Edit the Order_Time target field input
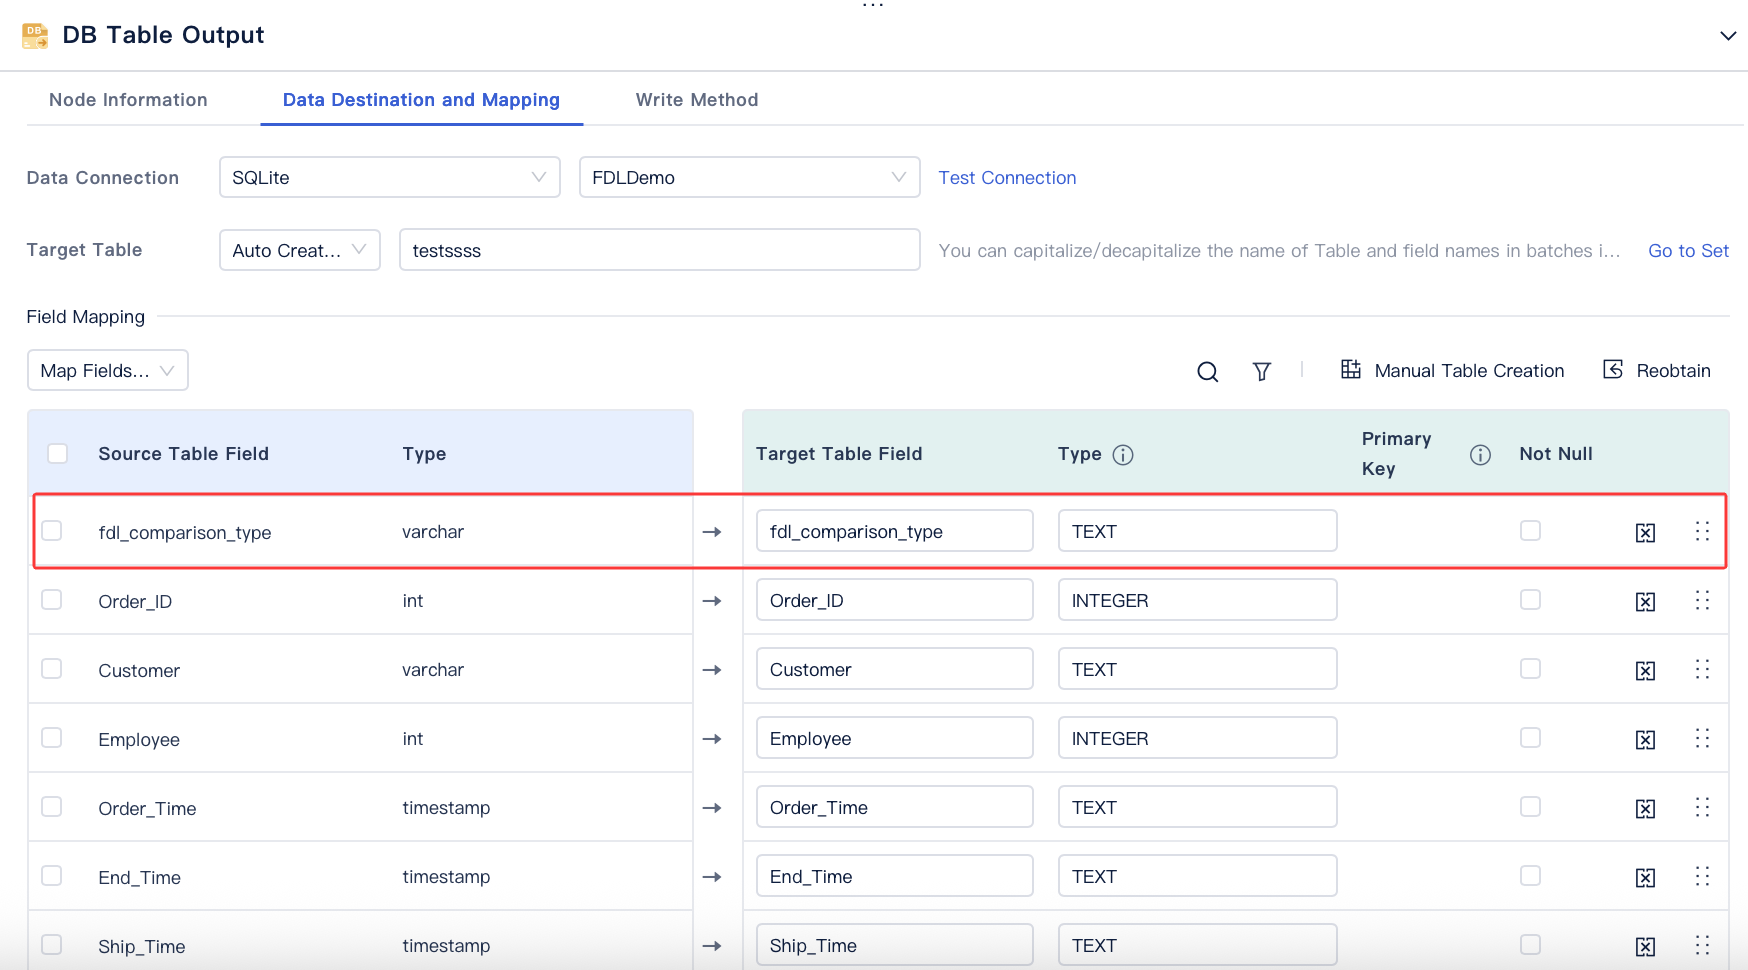The width and height of the screenshot is (1748, 970). coord(895,807)
